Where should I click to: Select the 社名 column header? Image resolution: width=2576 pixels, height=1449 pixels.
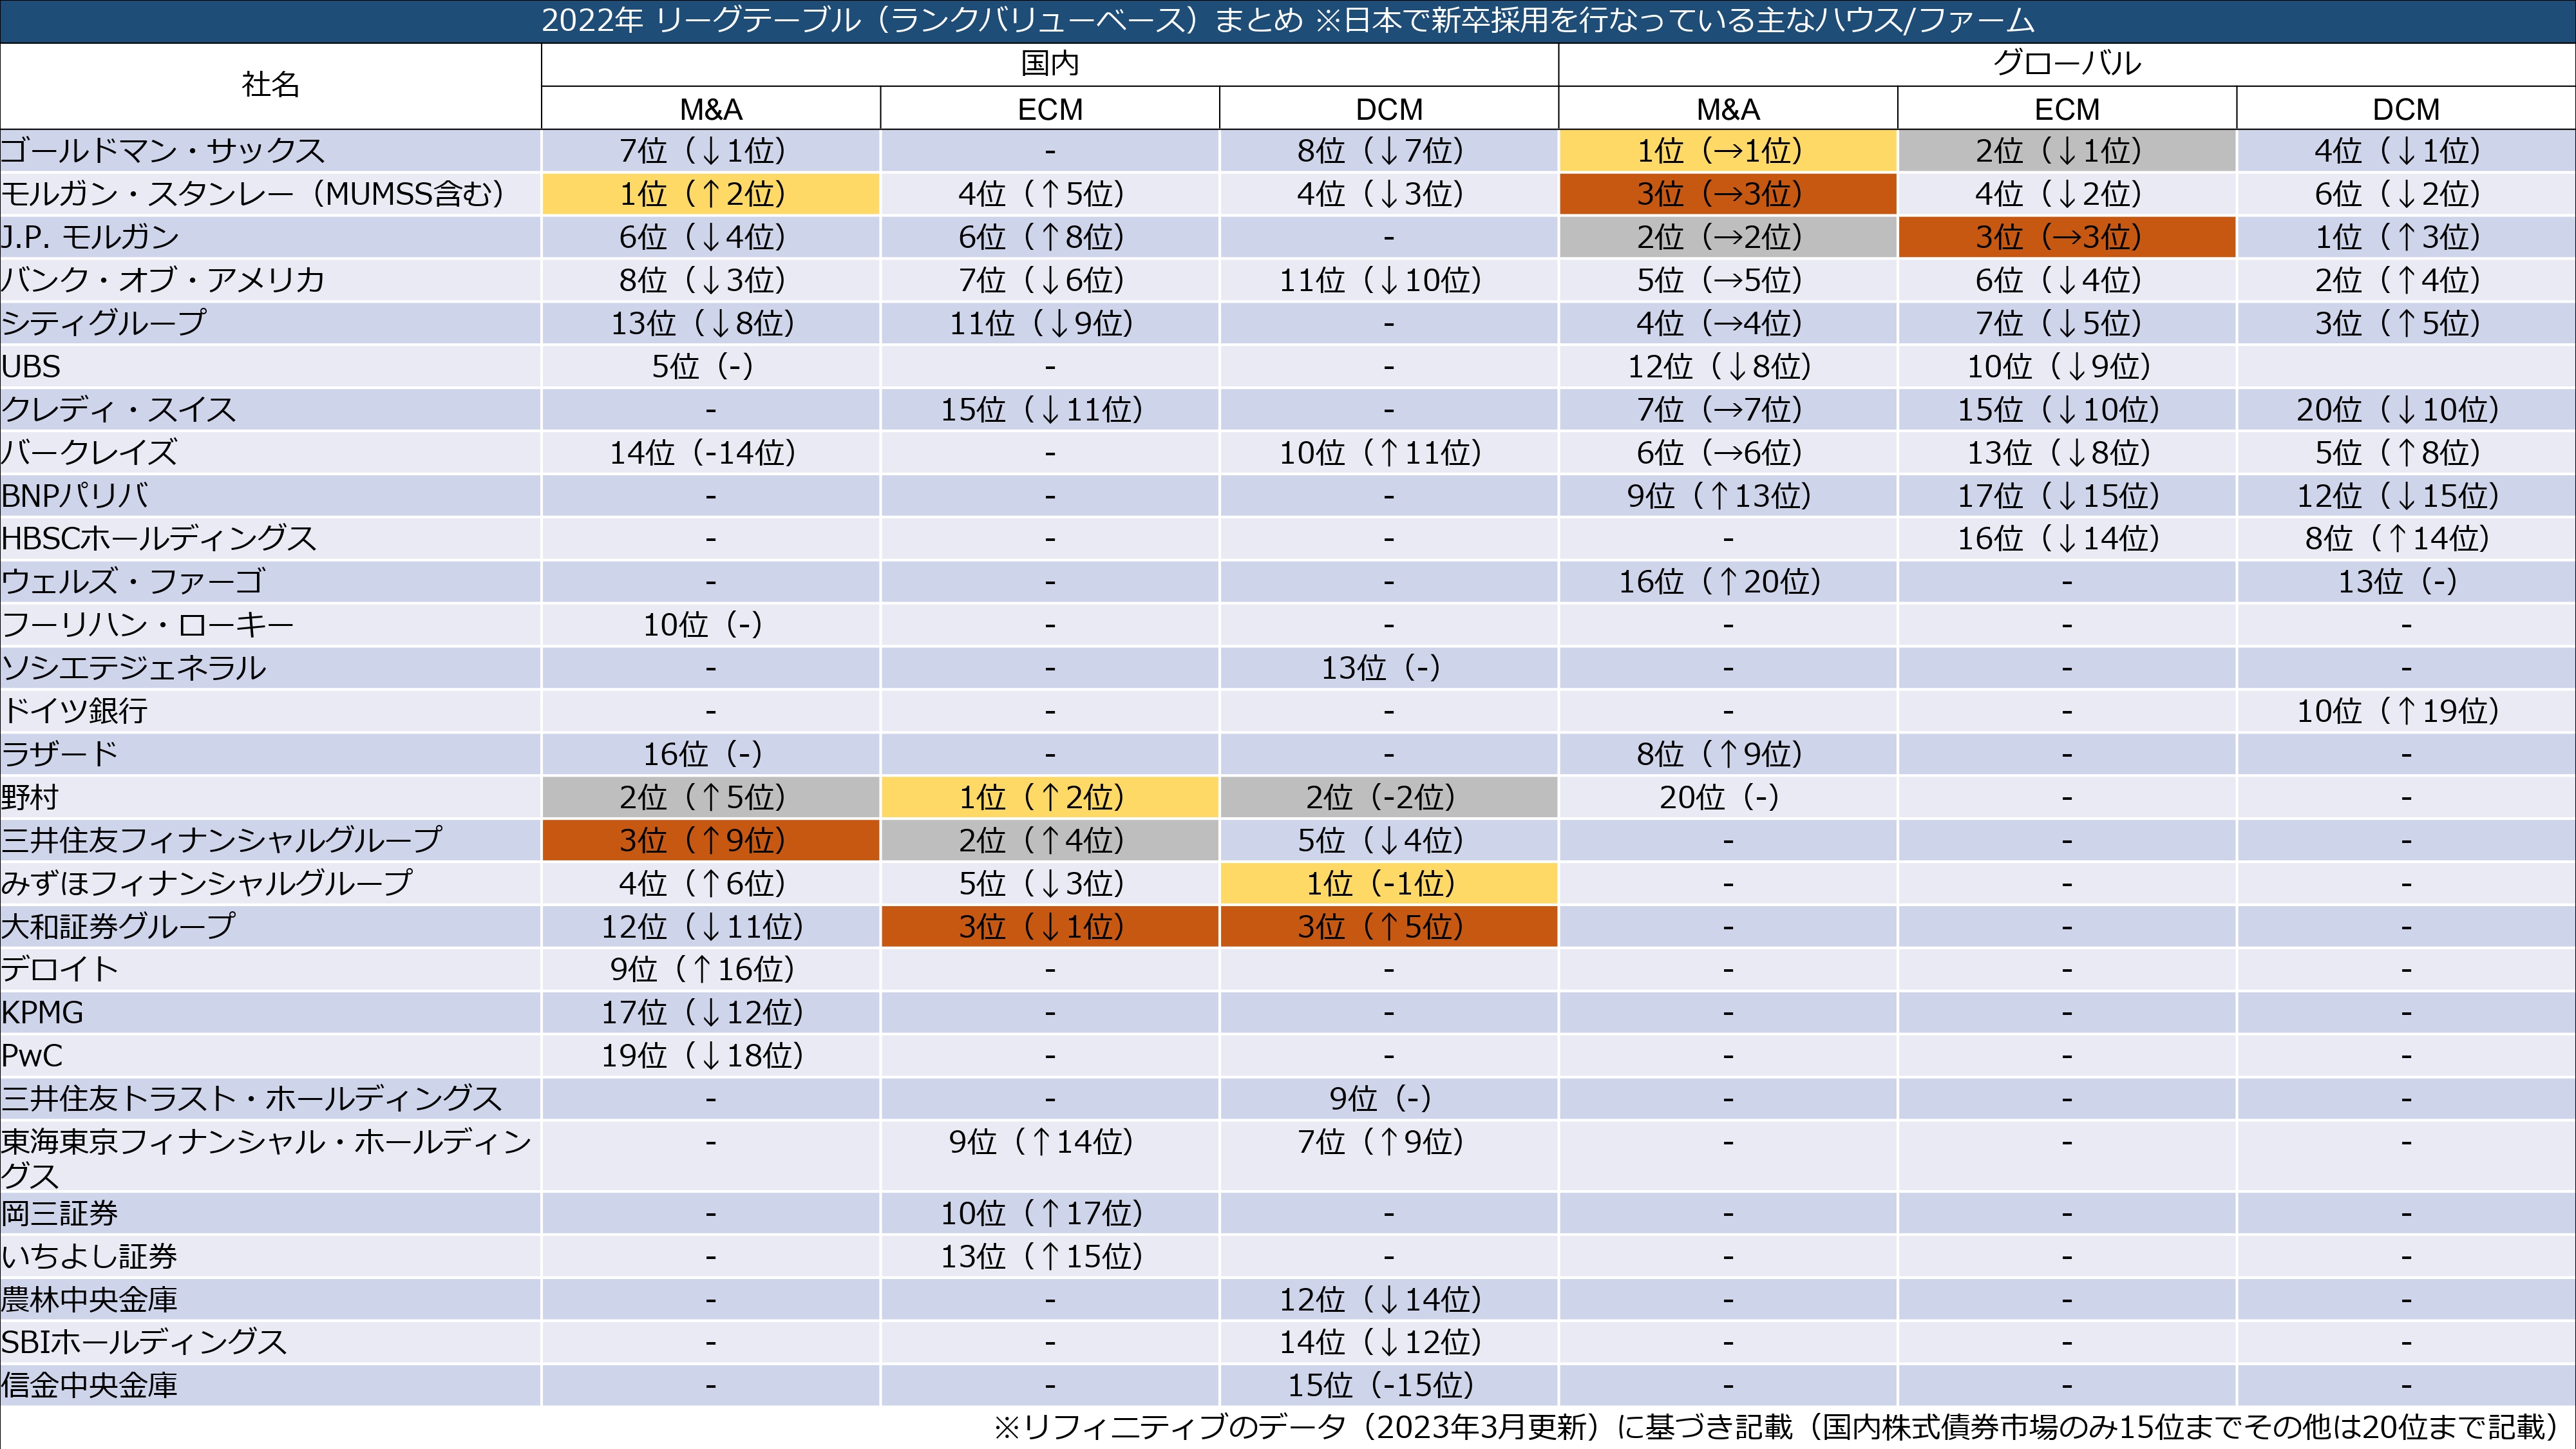270,85
